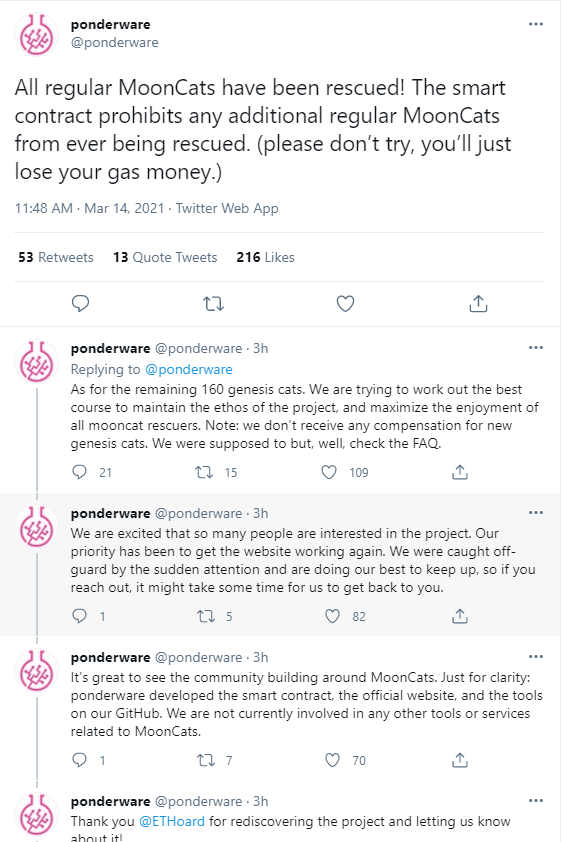Like the main tweet with the heart icon

pos(345,303)
